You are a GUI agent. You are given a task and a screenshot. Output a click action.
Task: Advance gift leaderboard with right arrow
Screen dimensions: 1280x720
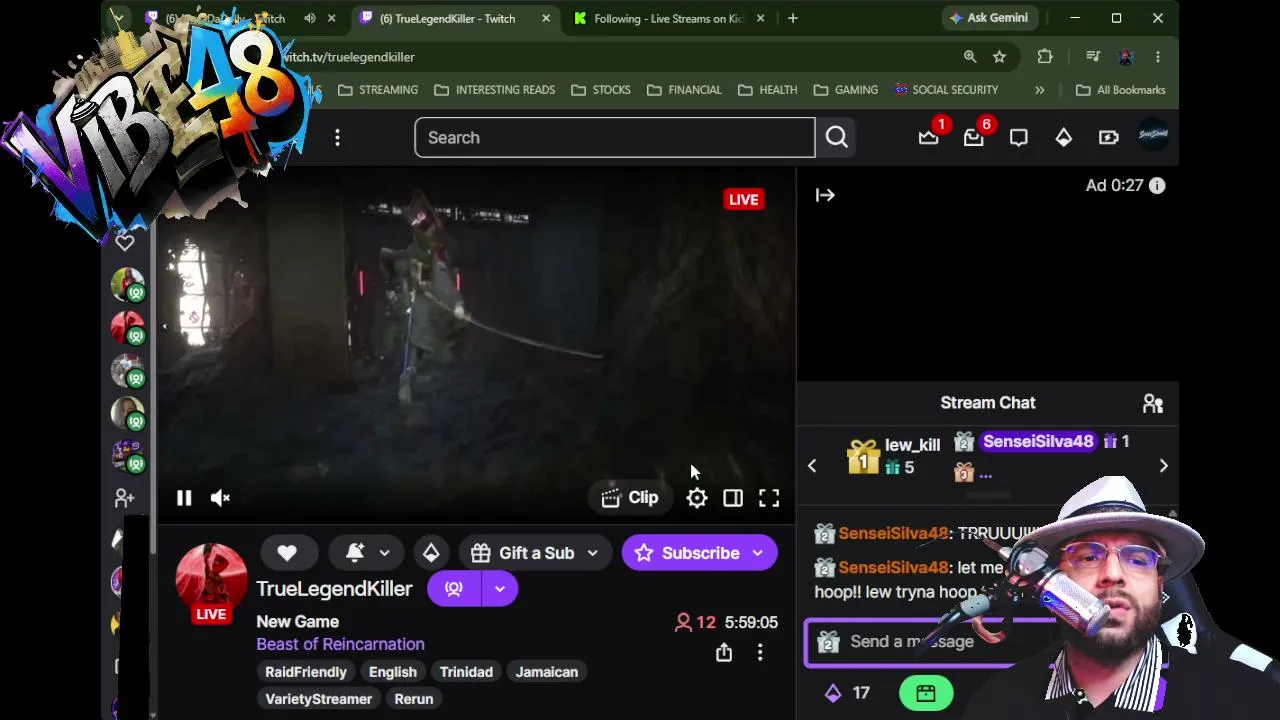click(x=1163, y=466)
